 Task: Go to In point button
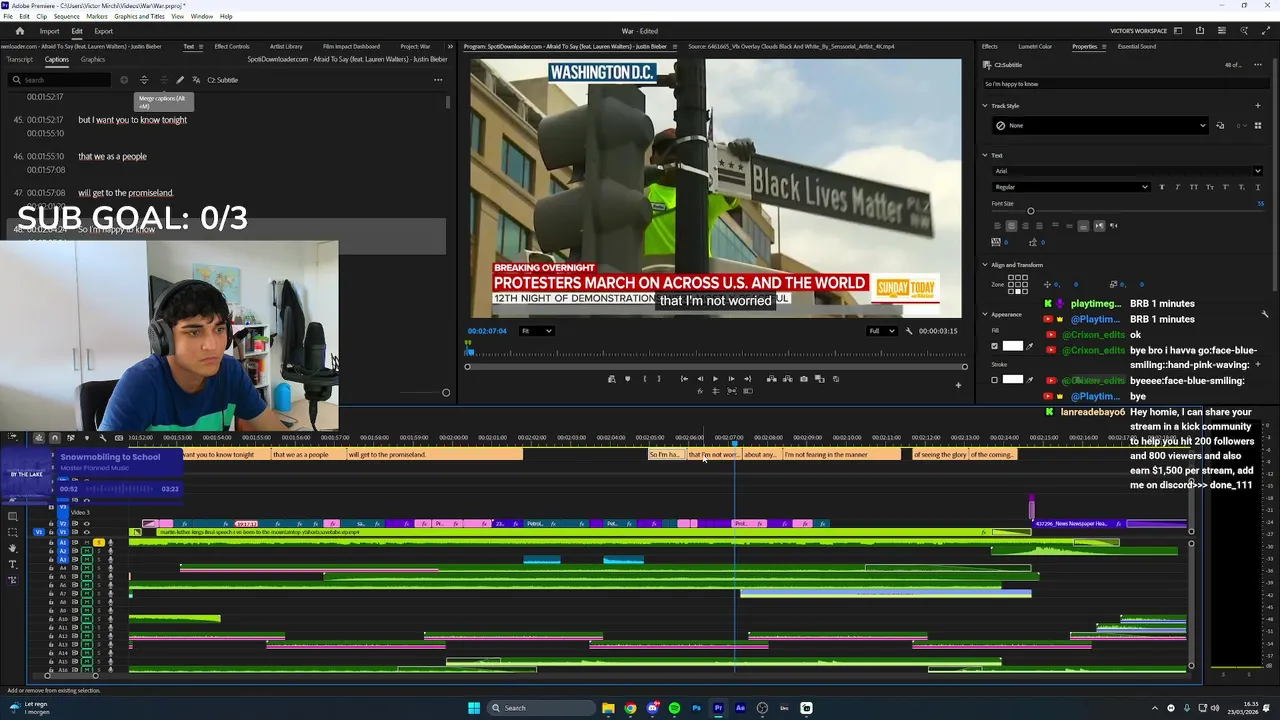[684, 379]
